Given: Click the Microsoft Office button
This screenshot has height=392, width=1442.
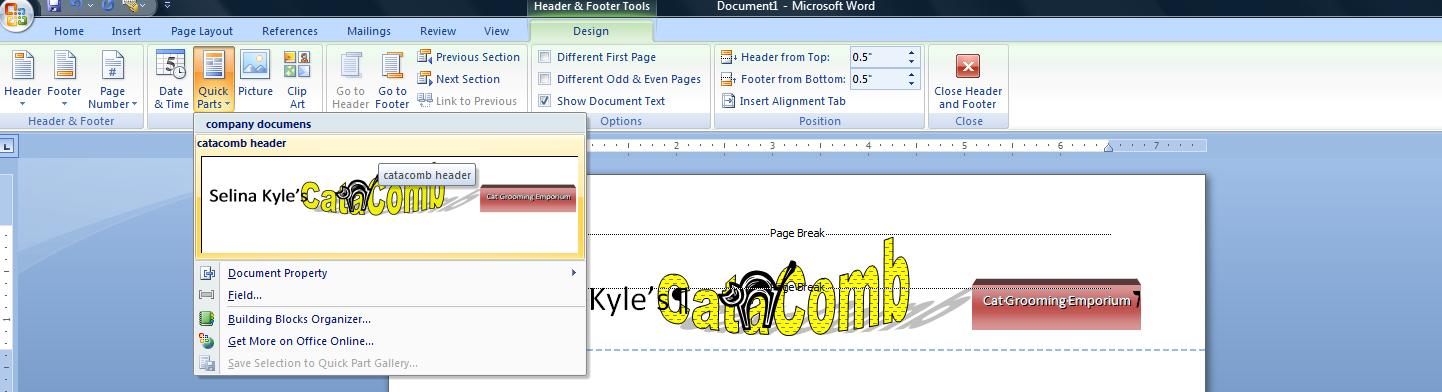Looking at the screenshot, I should [x=16, y=14].
